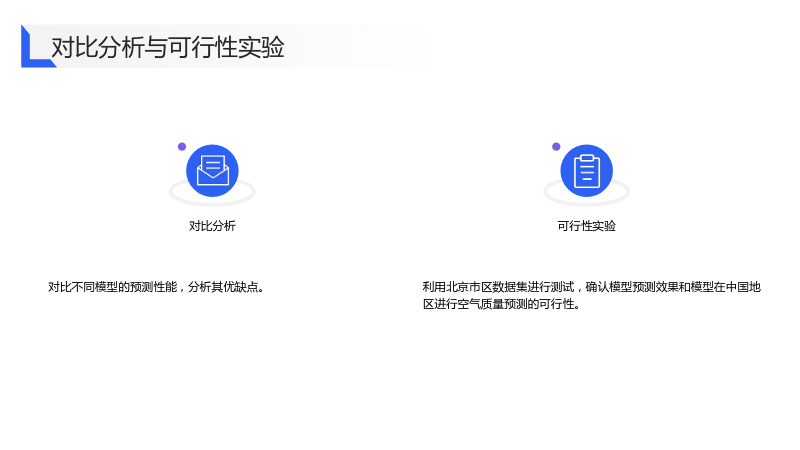
Task: Click the gray gradient title banner
Action: point(230,46)
